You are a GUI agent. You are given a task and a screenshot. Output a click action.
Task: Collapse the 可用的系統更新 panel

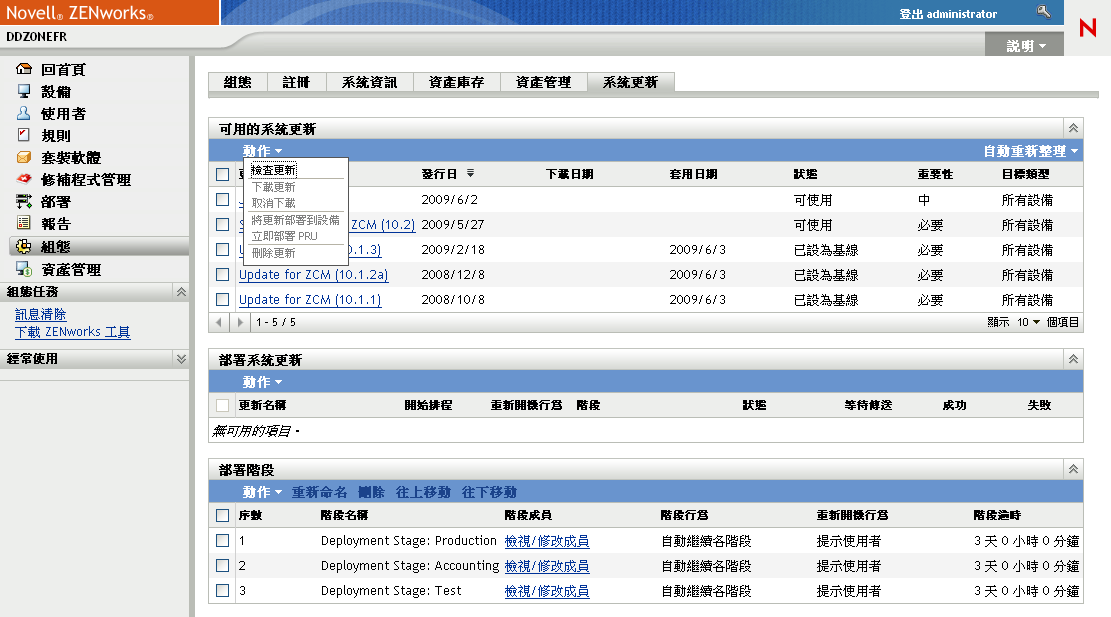pyautogui.click(x=1073, y=128)
